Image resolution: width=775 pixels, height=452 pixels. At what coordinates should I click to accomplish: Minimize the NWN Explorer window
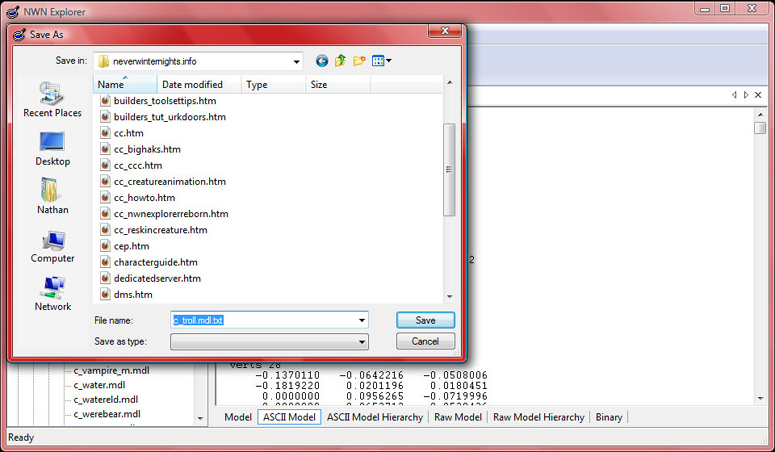705,8
